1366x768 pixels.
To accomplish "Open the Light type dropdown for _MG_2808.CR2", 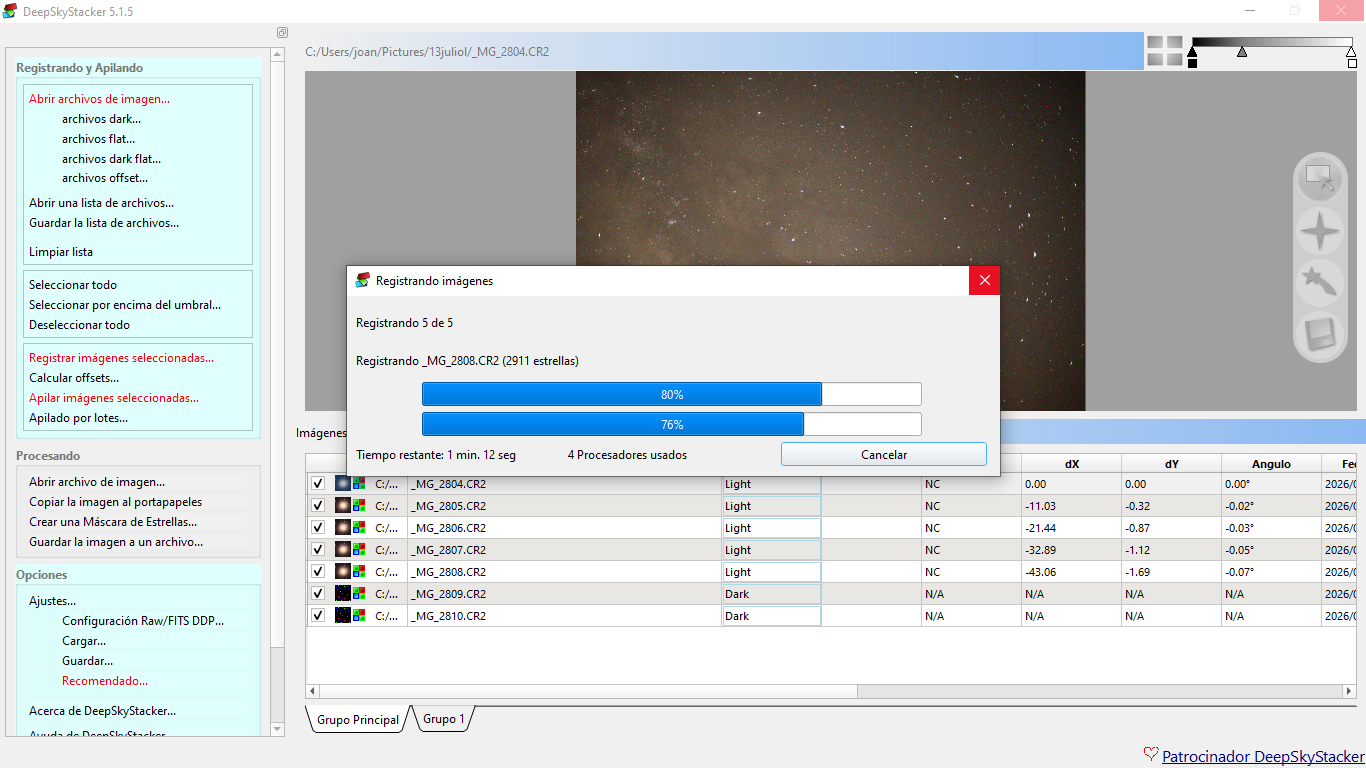I will 771,572.
